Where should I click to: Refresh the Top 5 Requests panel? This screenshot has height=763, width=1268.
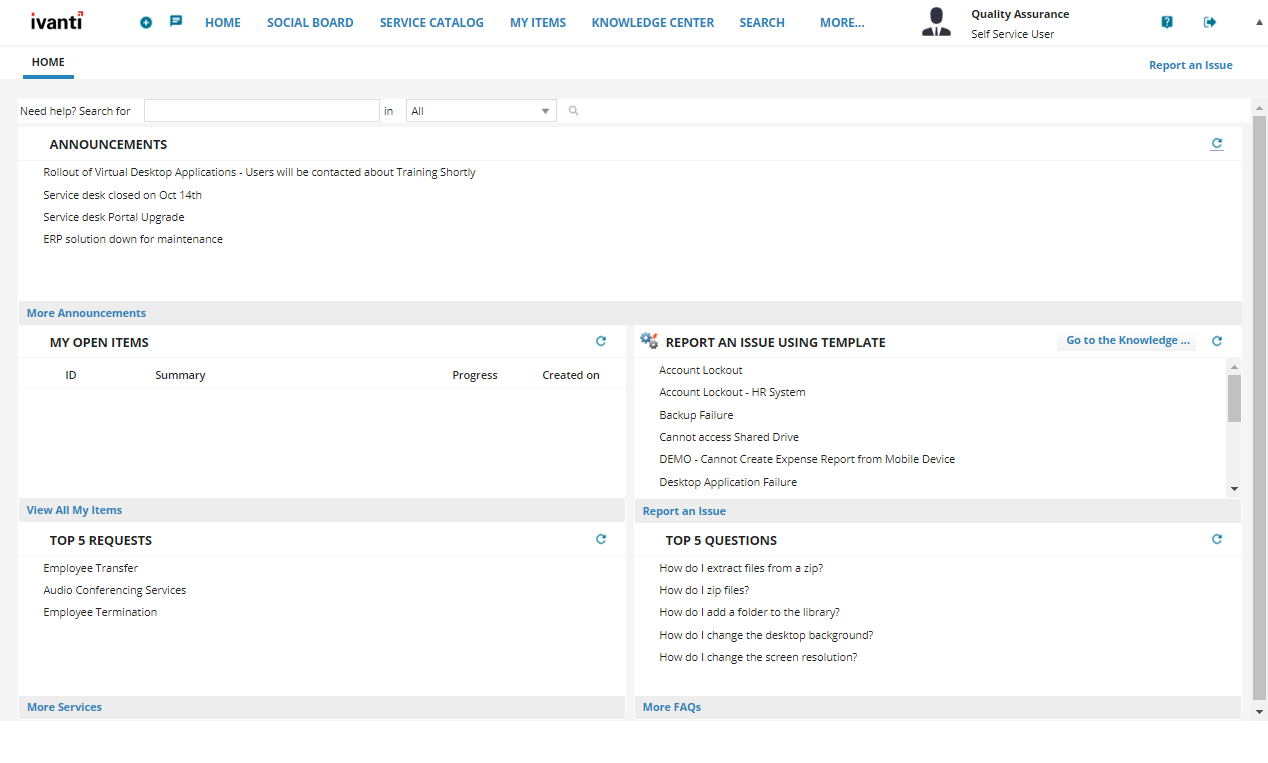coord(601,538)
